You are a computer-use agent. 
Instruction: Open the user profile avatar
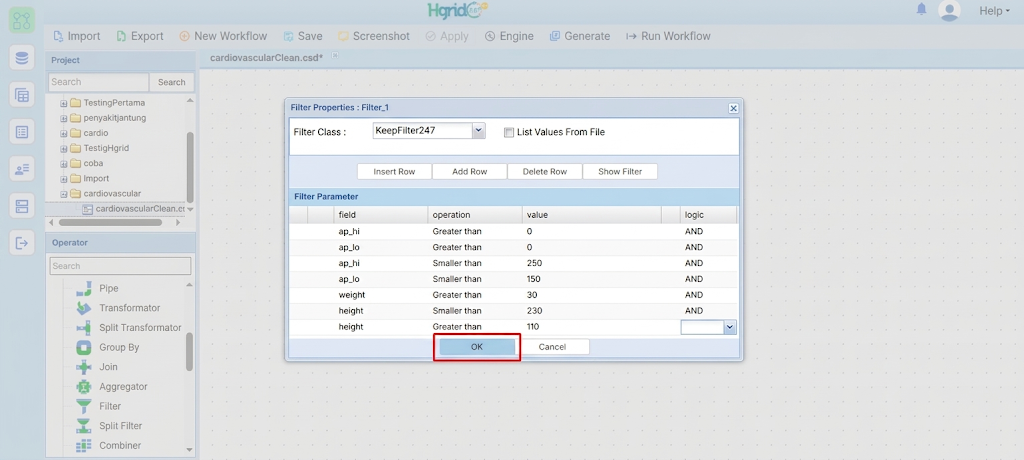click(x=949, y=10)
